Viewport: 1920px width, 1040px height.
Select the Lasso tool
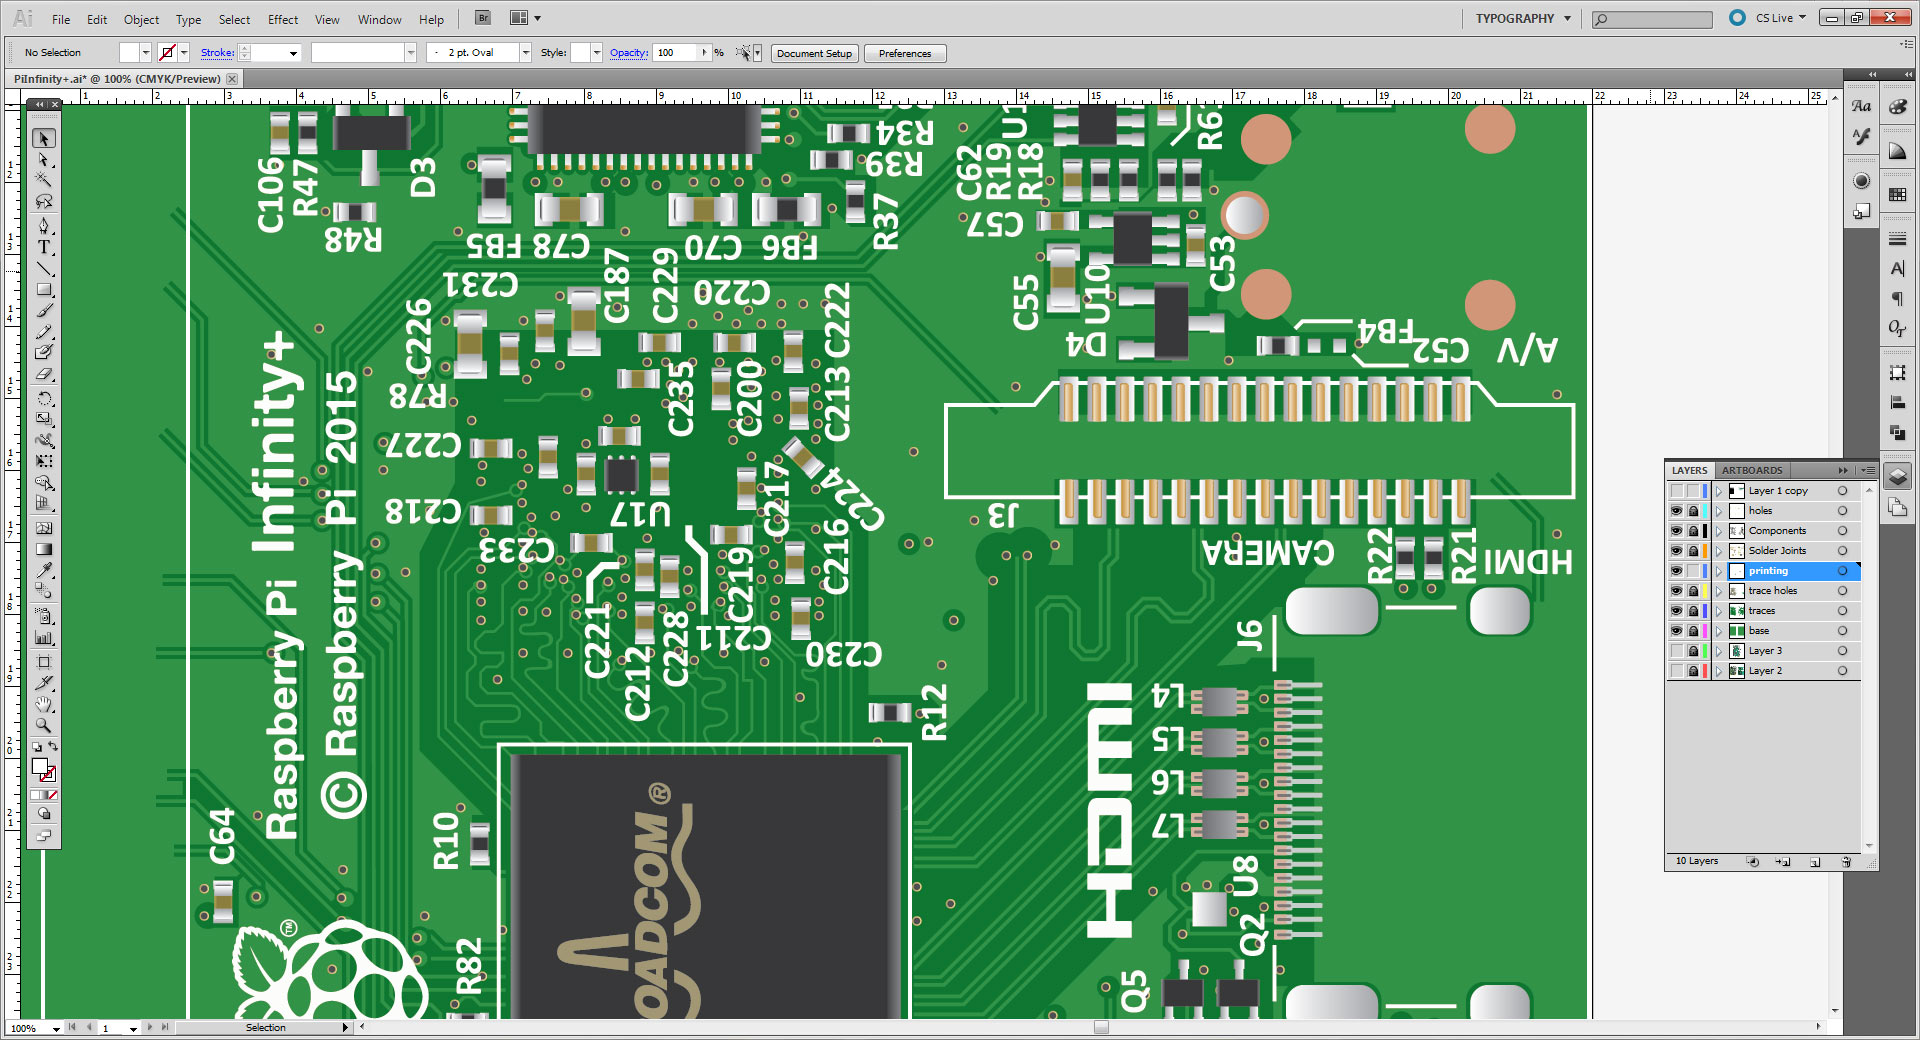pos(44,201)
